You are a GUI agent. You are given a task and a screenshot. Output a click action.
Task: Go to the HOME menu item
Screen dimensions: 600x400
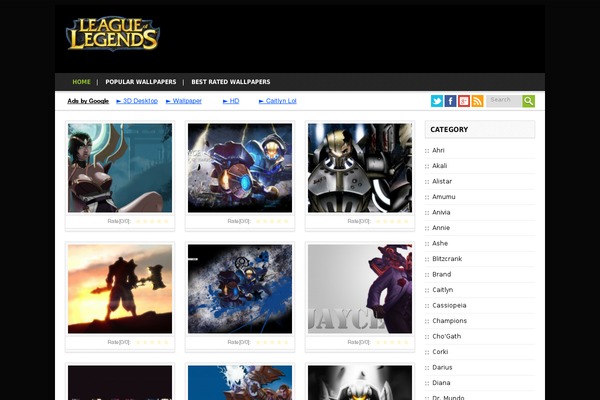pos(82,82)
